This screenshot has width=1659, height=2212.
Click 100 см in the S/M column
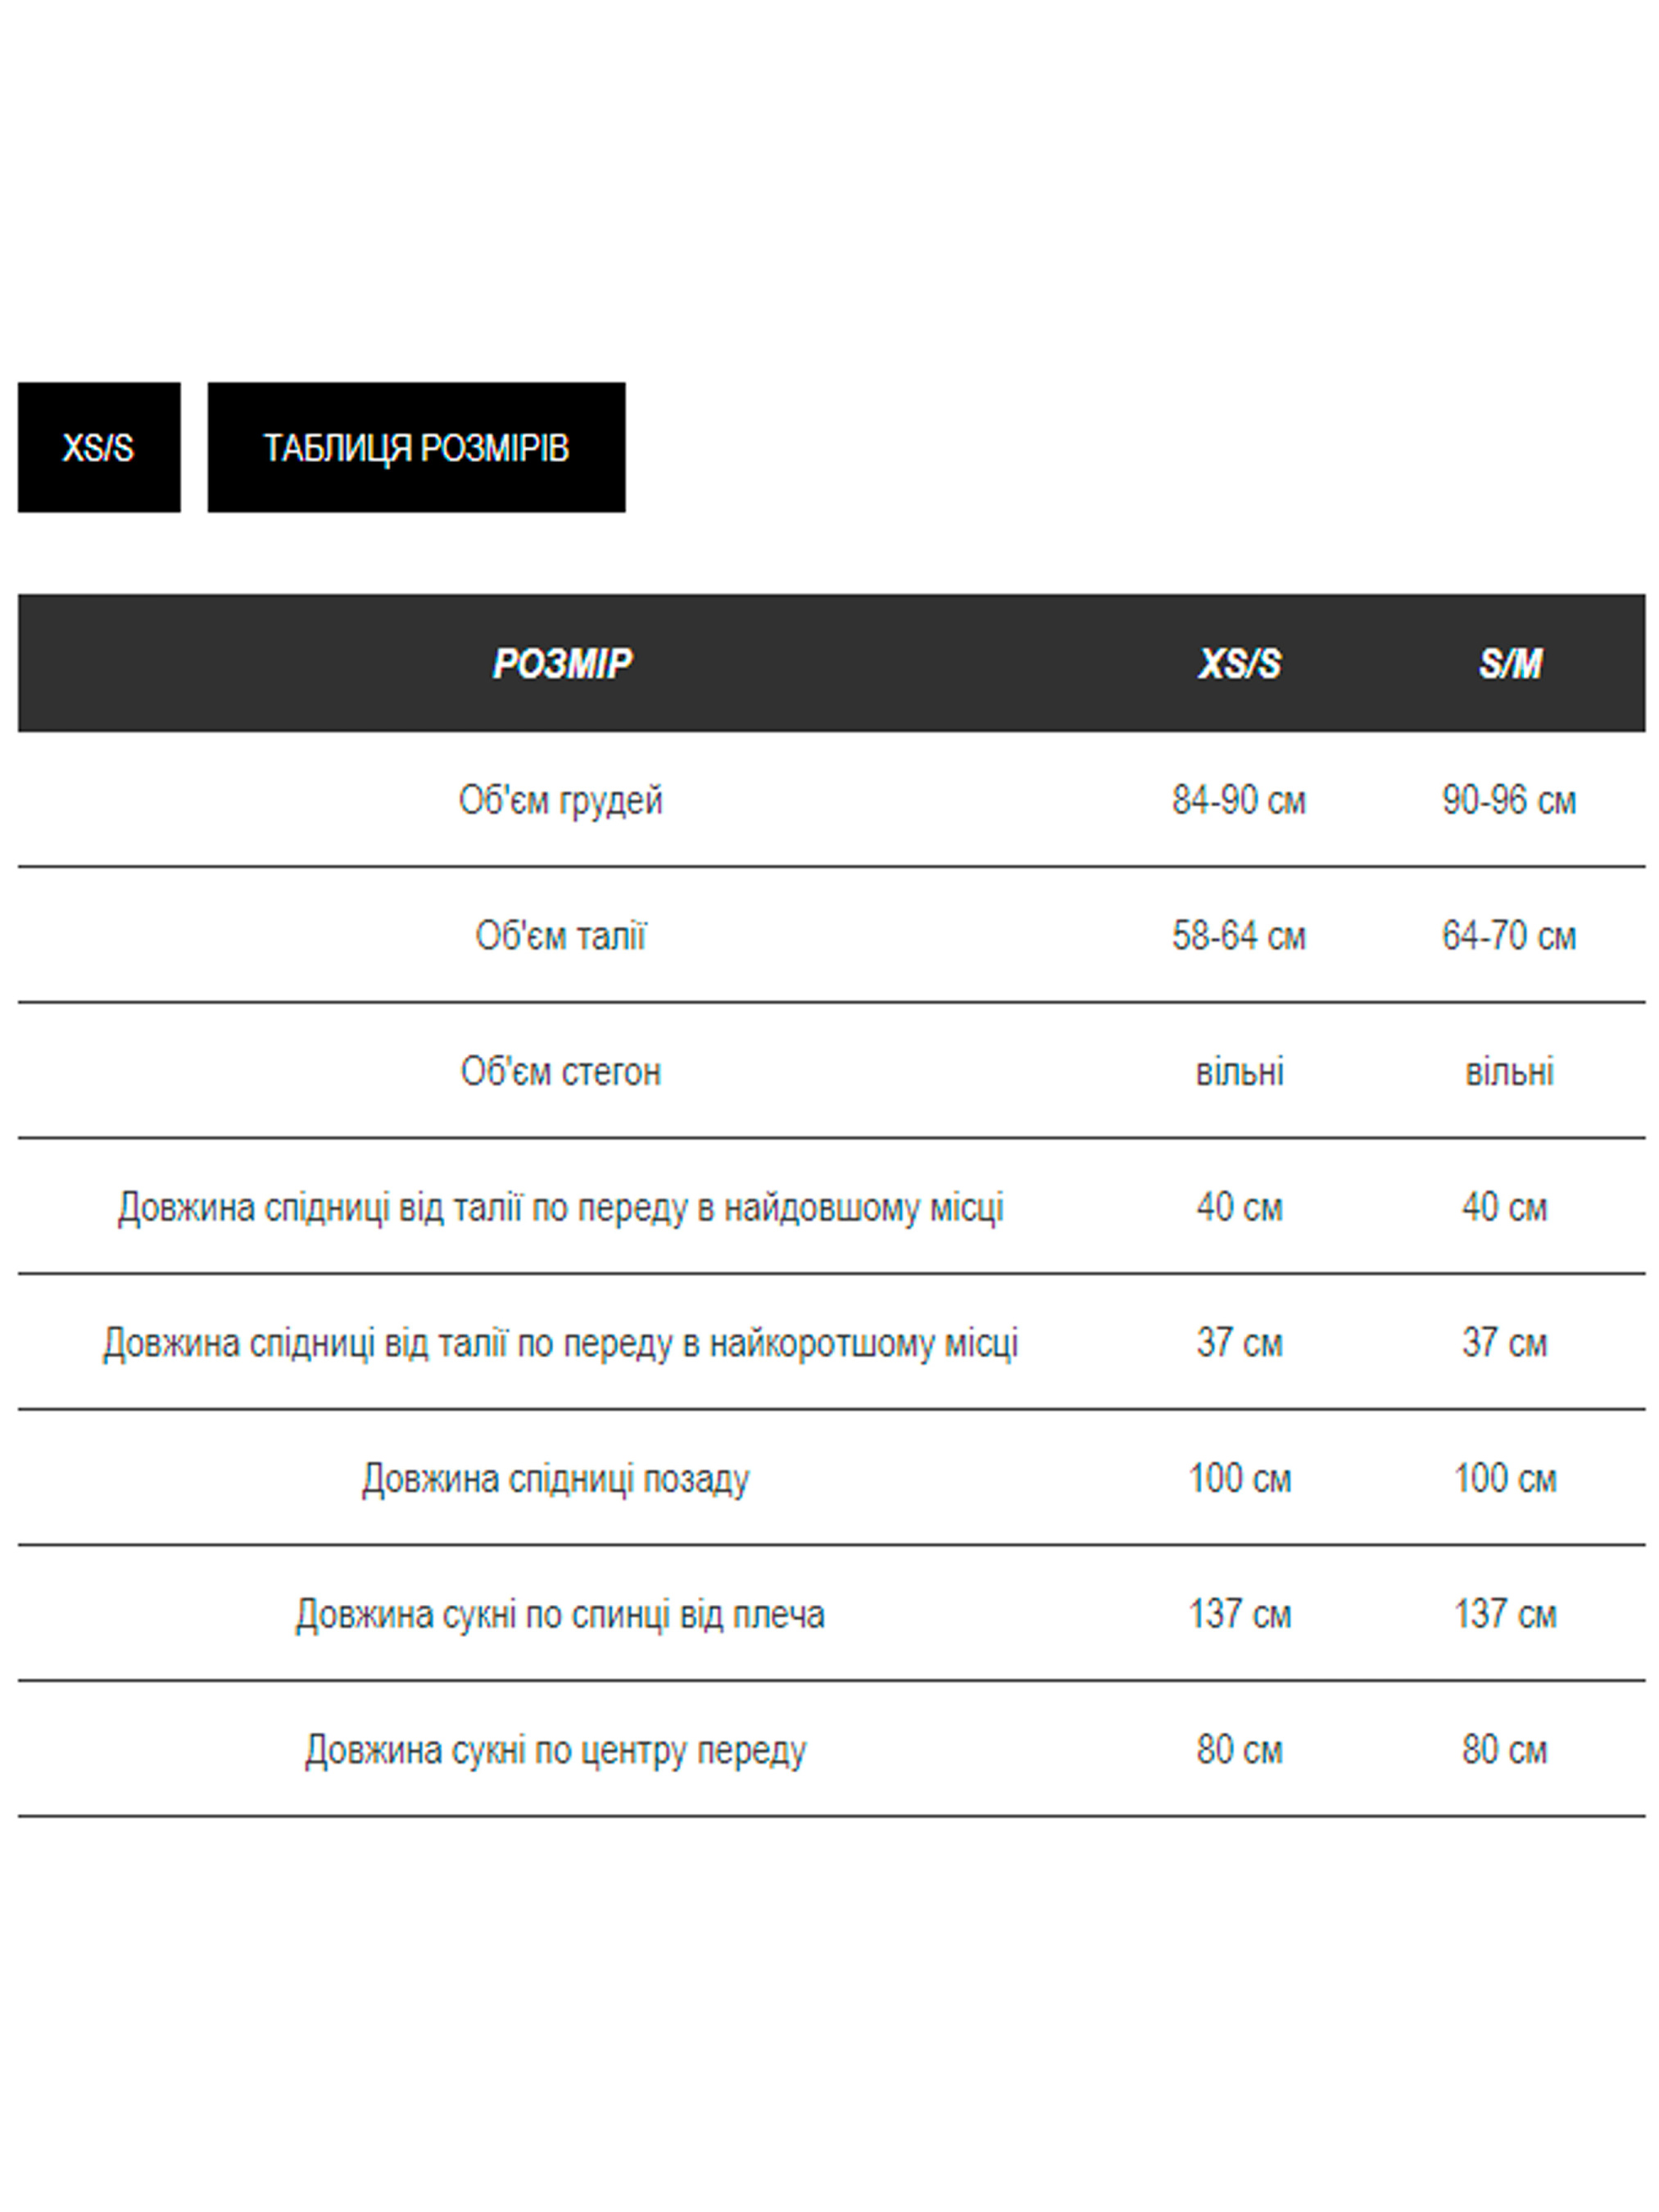pyautogui.click(x=1505, y=1479)
